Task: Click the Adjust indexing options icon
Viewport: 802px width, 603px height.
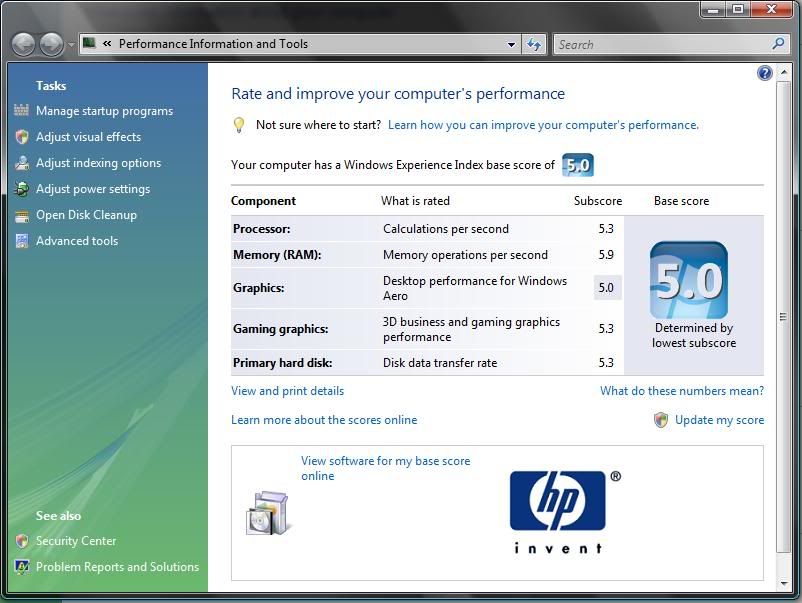Action: 21,163
